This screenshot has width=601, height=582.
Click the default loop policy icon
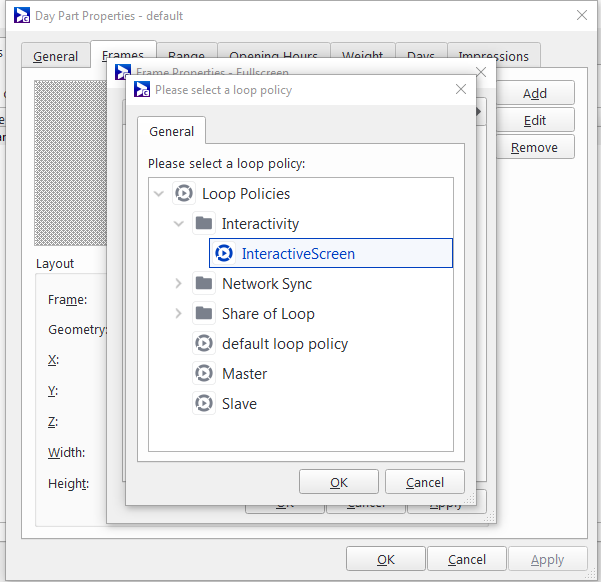(x=204, y=344)
